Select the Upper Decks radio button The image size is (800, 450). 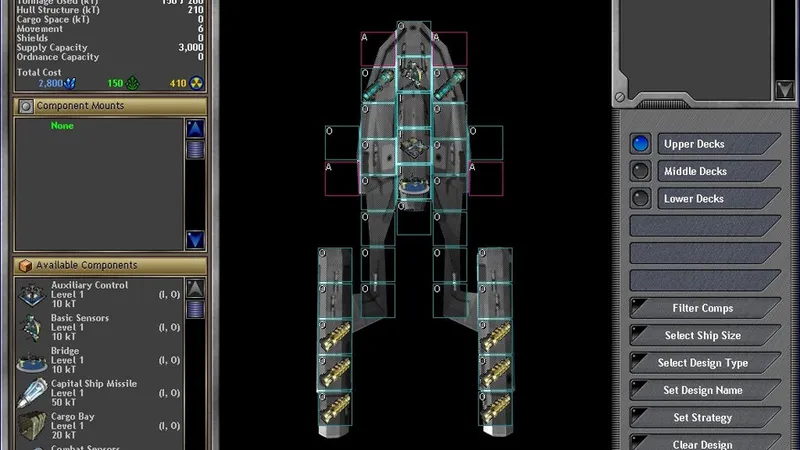640,144
